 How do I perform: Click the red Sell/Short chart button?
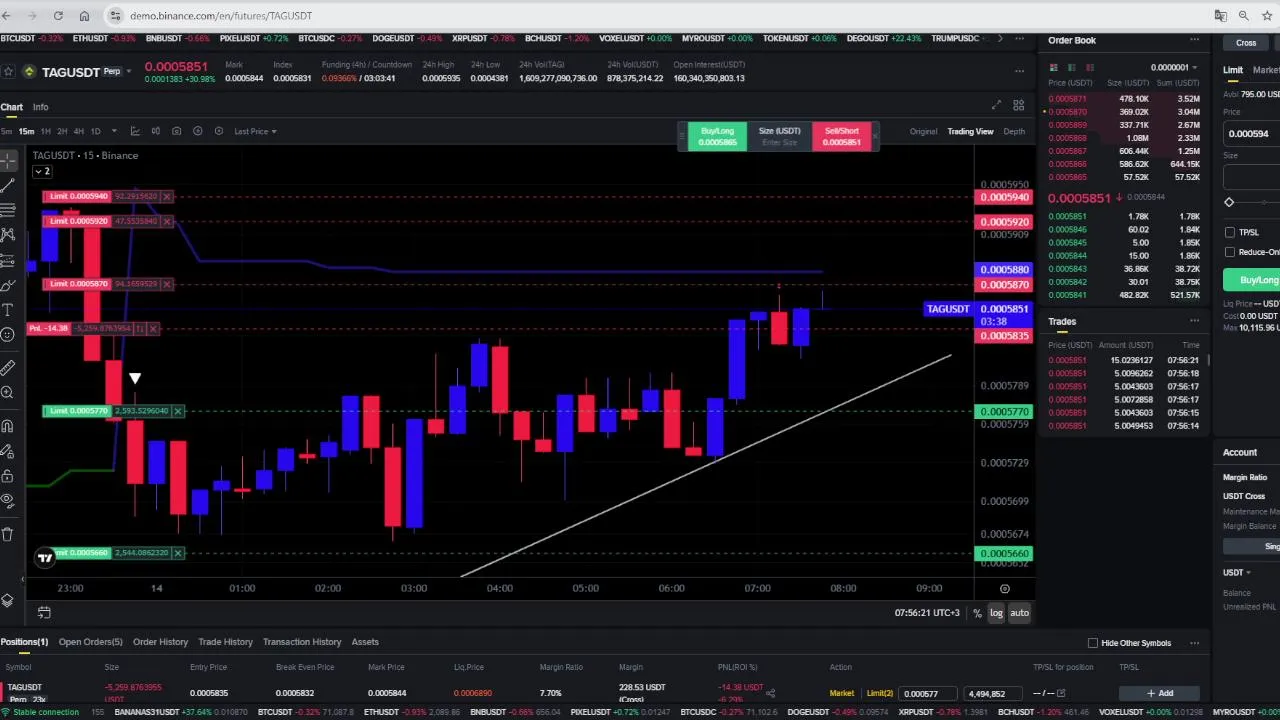click(x=842, y=136)
